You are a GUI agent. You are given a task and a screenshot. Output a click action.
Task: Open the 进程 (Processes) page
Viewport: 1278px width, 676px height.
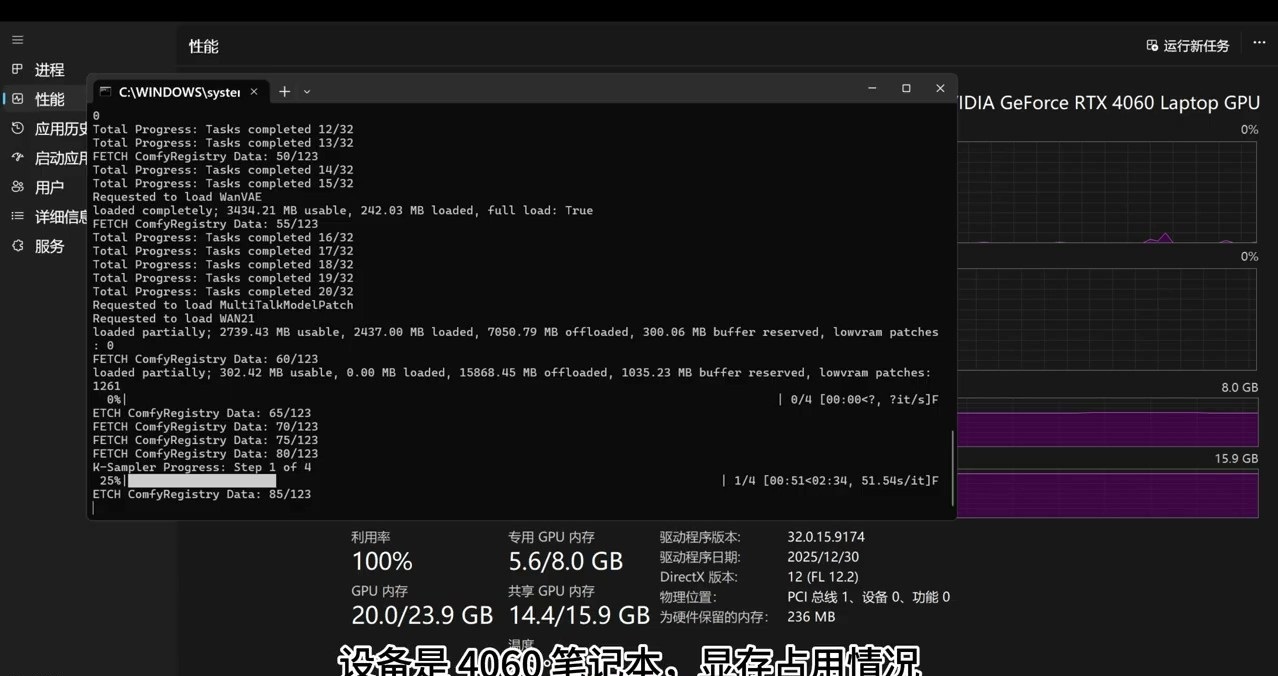coord(48,70)
